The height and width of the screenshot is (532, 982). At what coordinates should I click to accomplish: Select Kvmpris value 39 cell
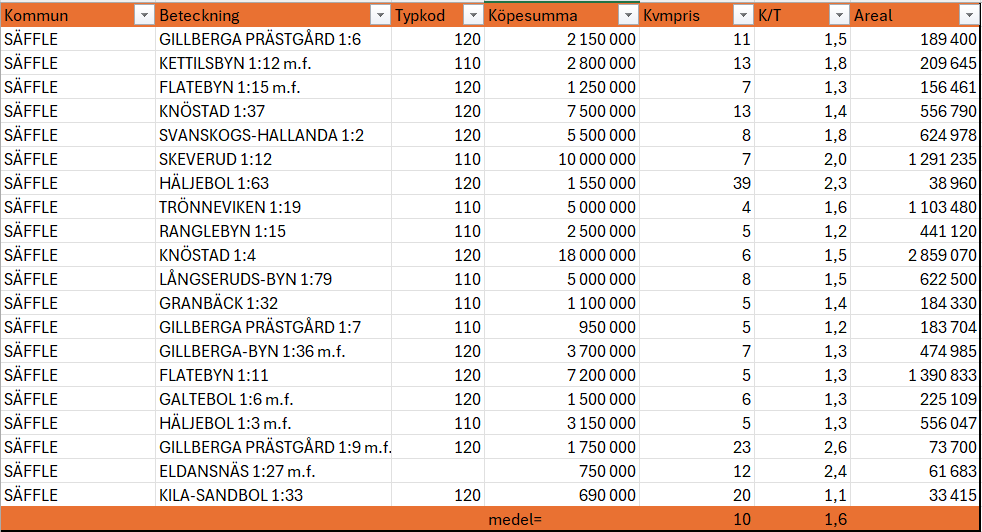(696, 183)
